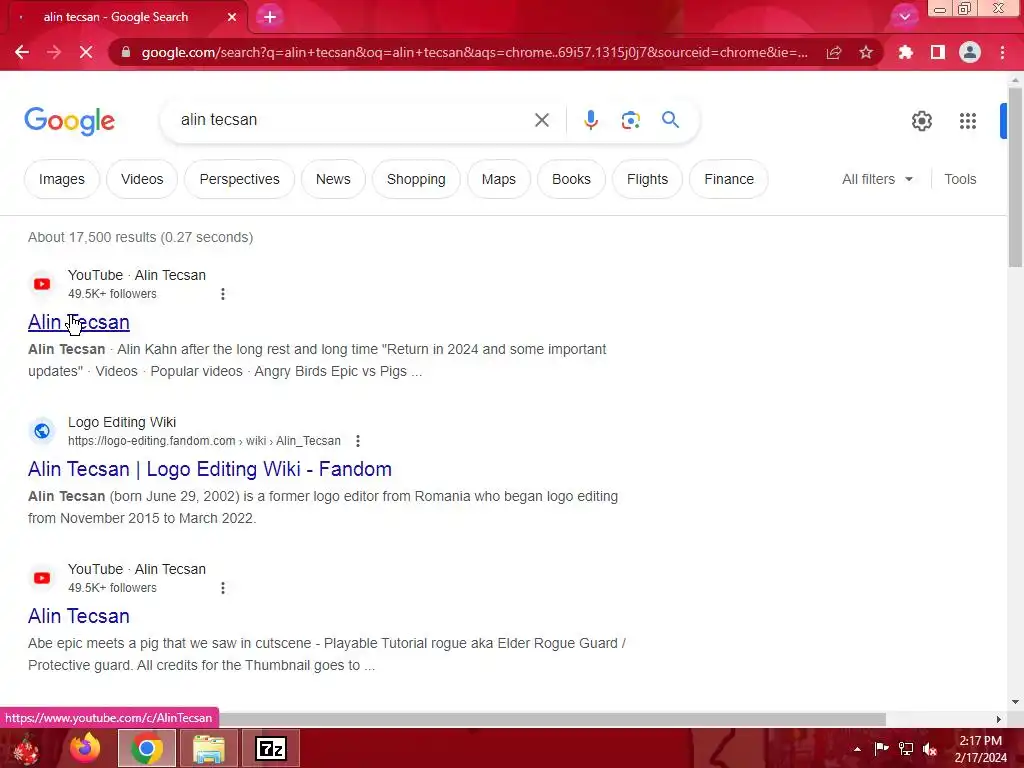1024x768 pixels.
Task: Click the muted volume tray icon
Action: pos(930,749)
